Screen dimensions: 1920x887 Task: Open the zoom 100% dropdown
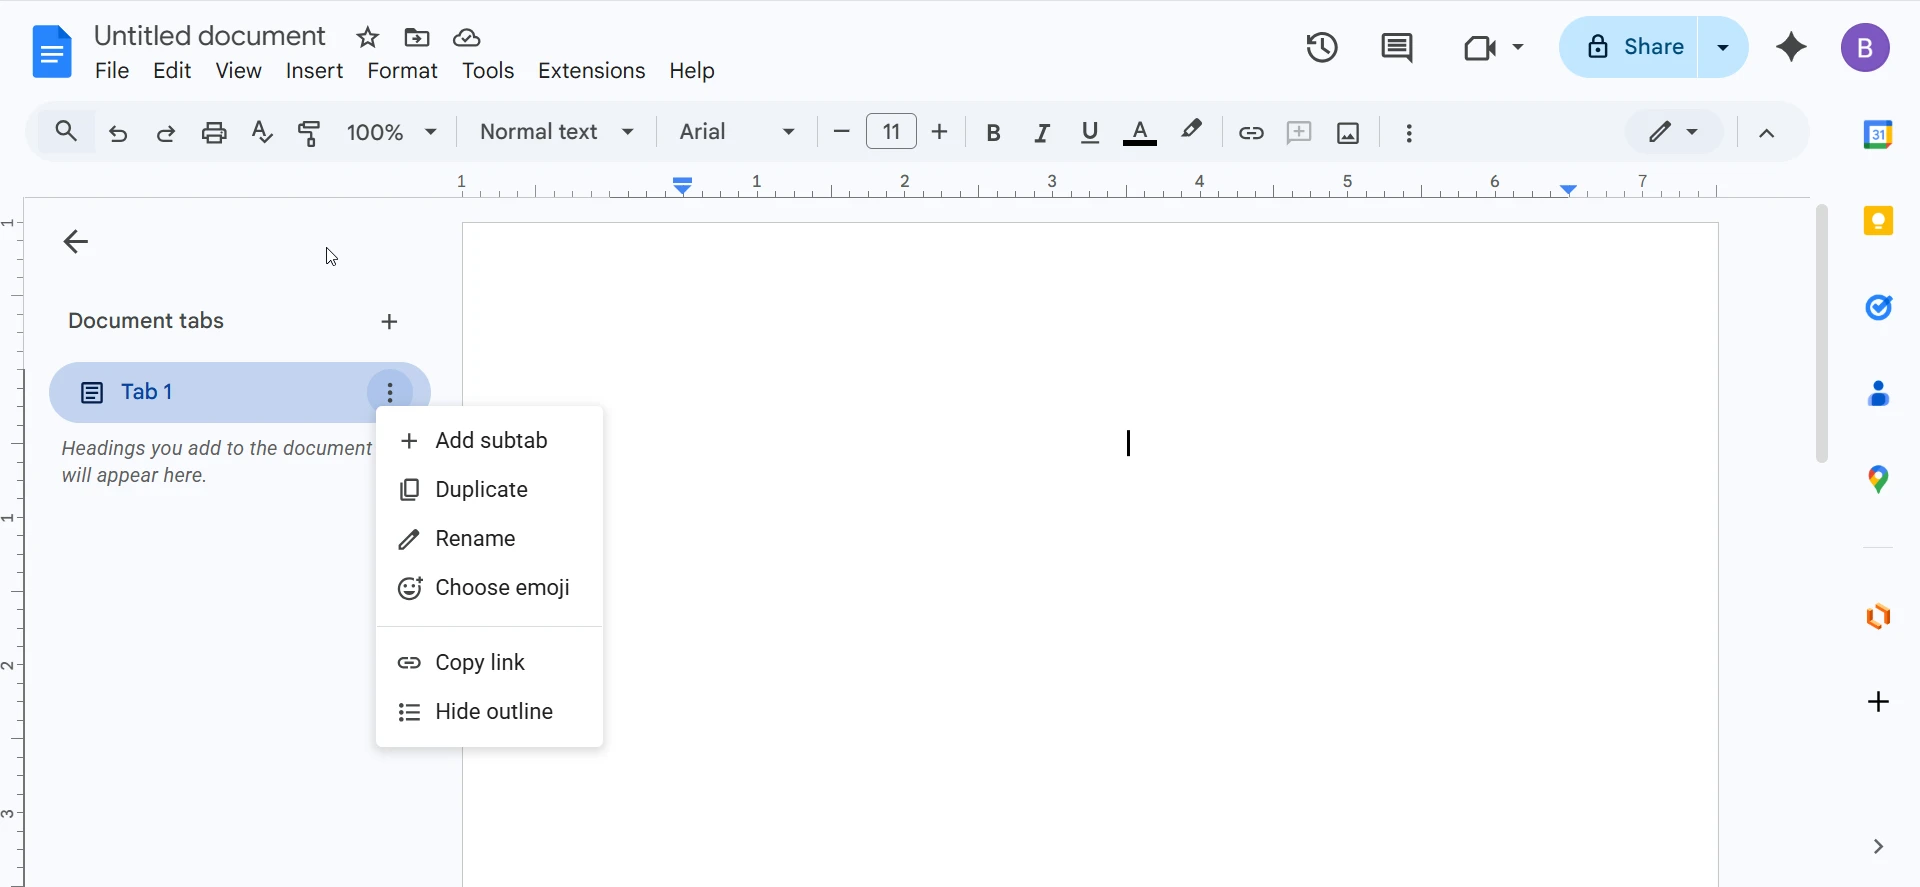tap(392, 132)
